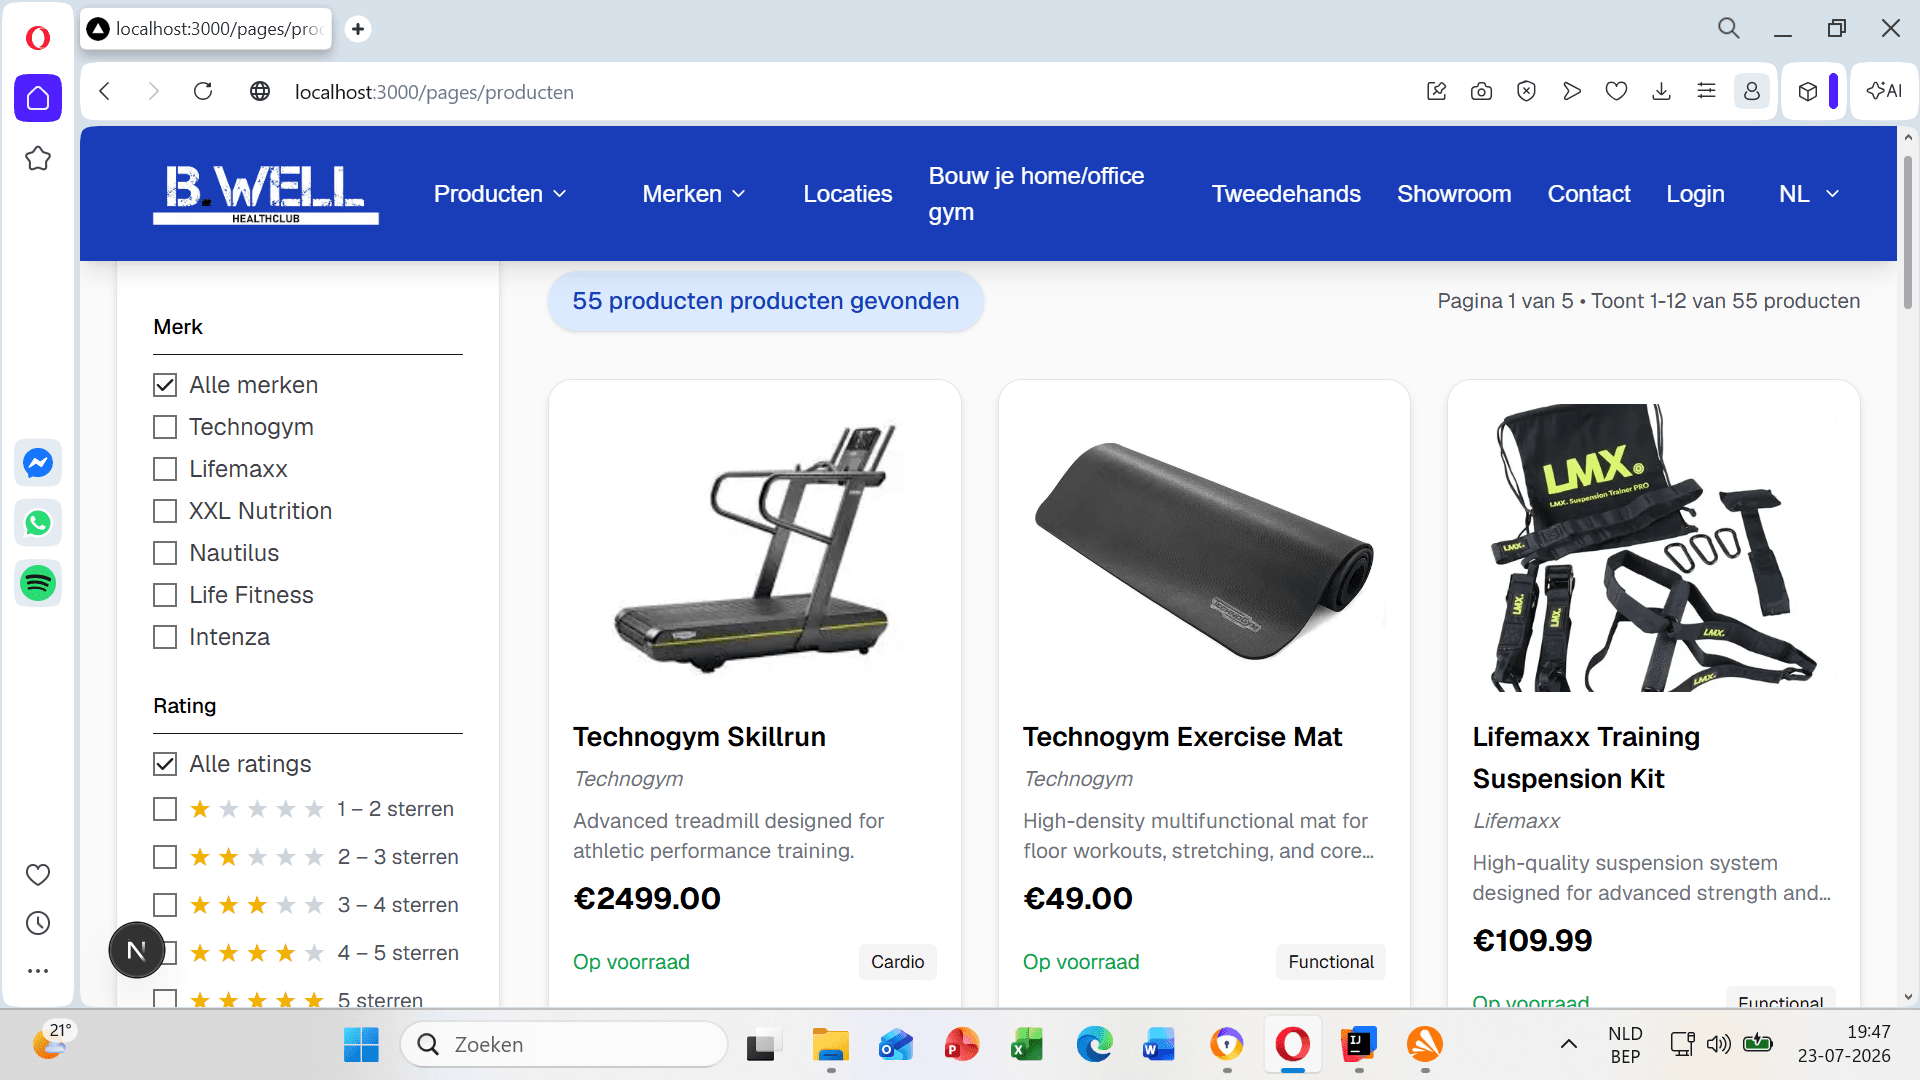Launch WhatsApp from the Opera sidebar
The image size is (1920, 1080).
[38, 523]
